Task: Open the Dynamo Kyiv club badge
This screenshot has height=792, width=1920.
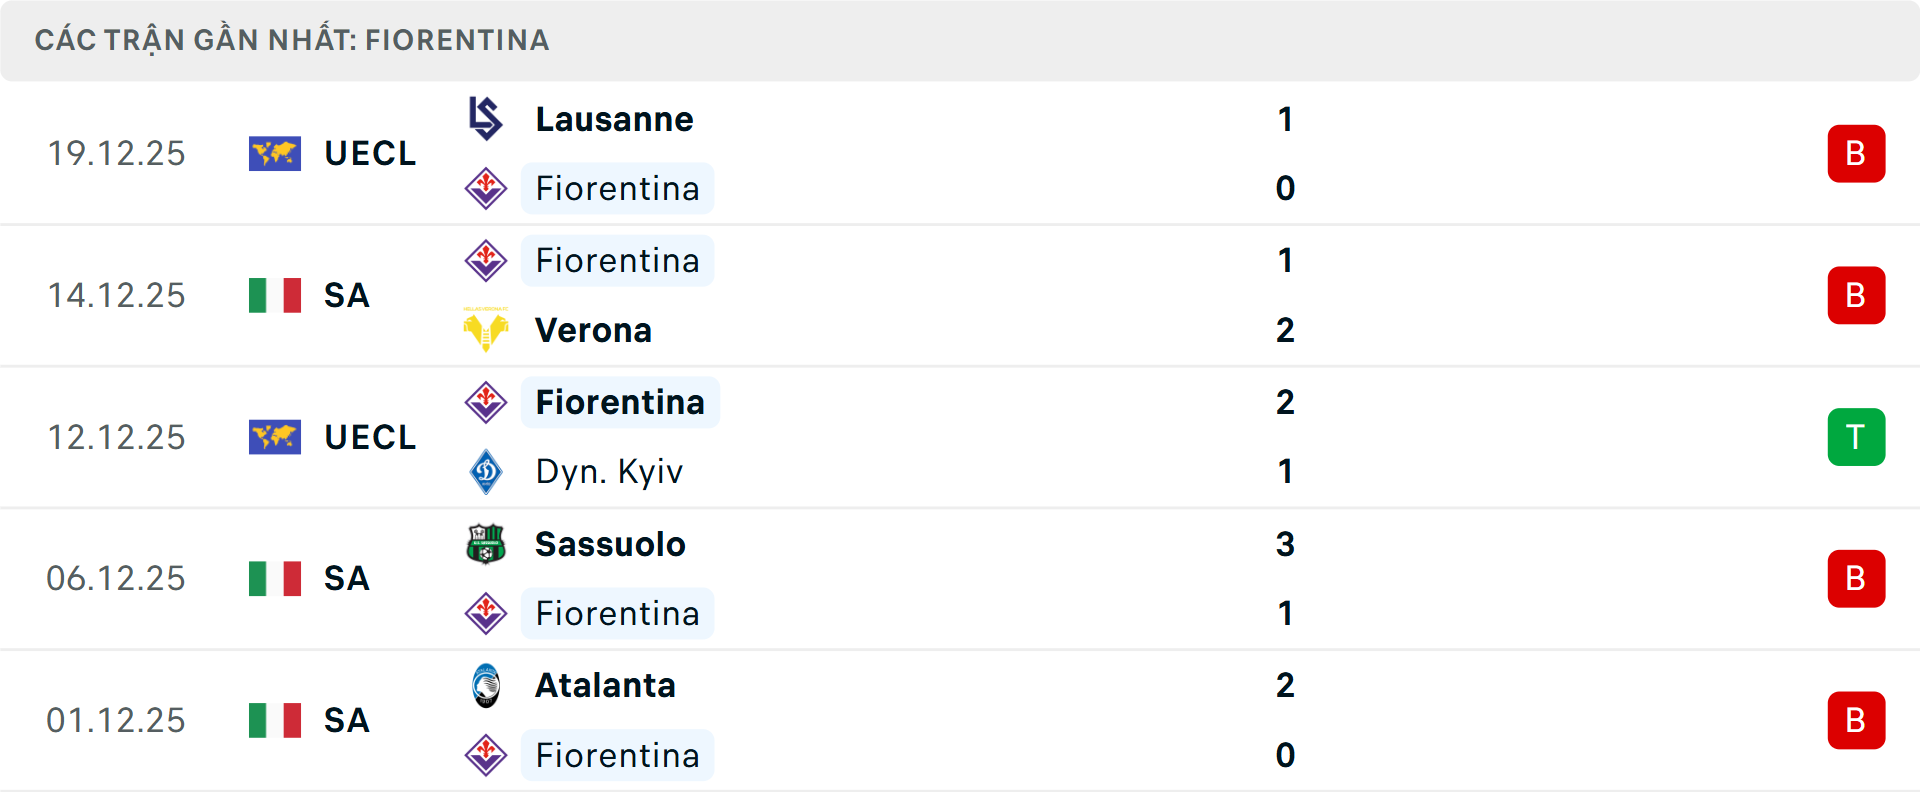Action: coord(487,471)
